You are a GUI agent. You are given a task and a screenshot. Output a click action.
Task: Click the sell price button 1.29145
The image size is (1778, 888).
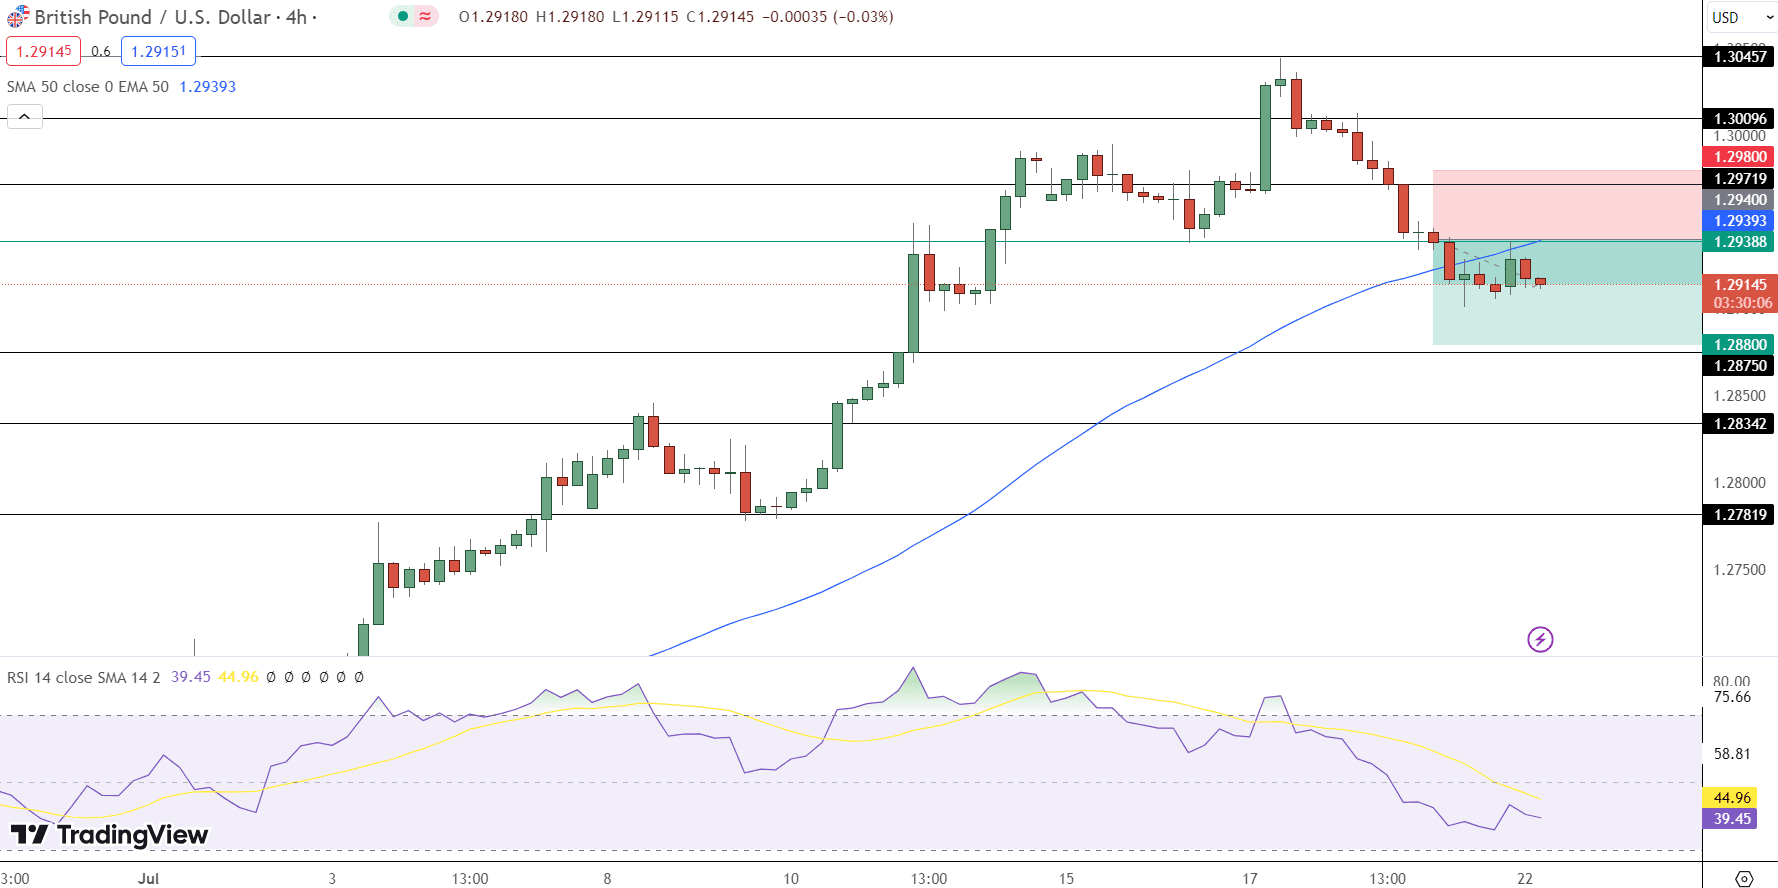[x=44, y=51]
